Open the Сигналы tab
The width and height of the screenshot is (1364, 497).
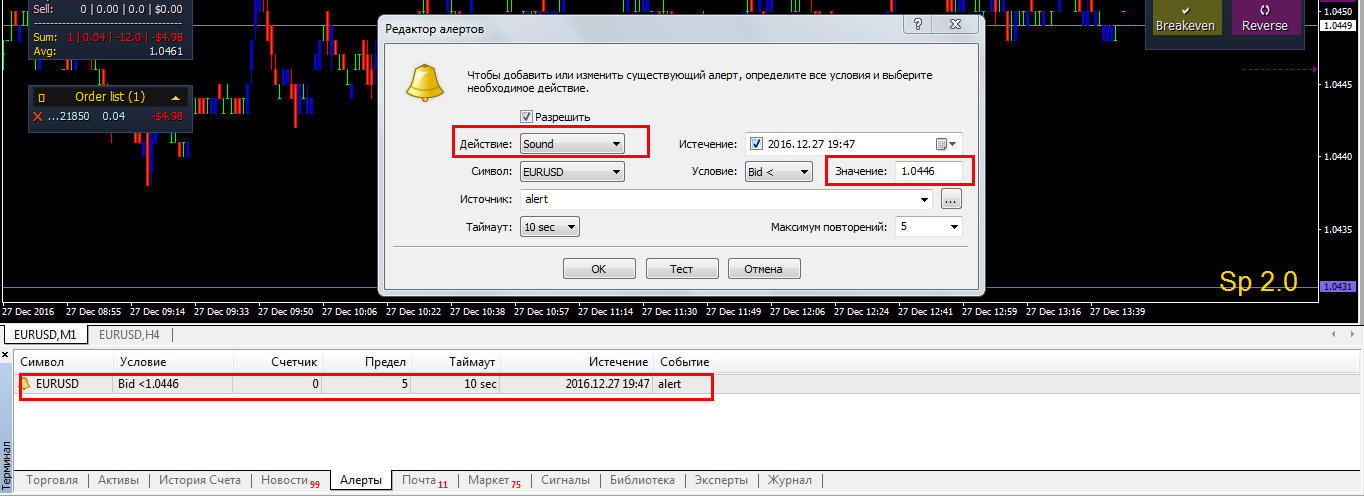pos(565,480)
